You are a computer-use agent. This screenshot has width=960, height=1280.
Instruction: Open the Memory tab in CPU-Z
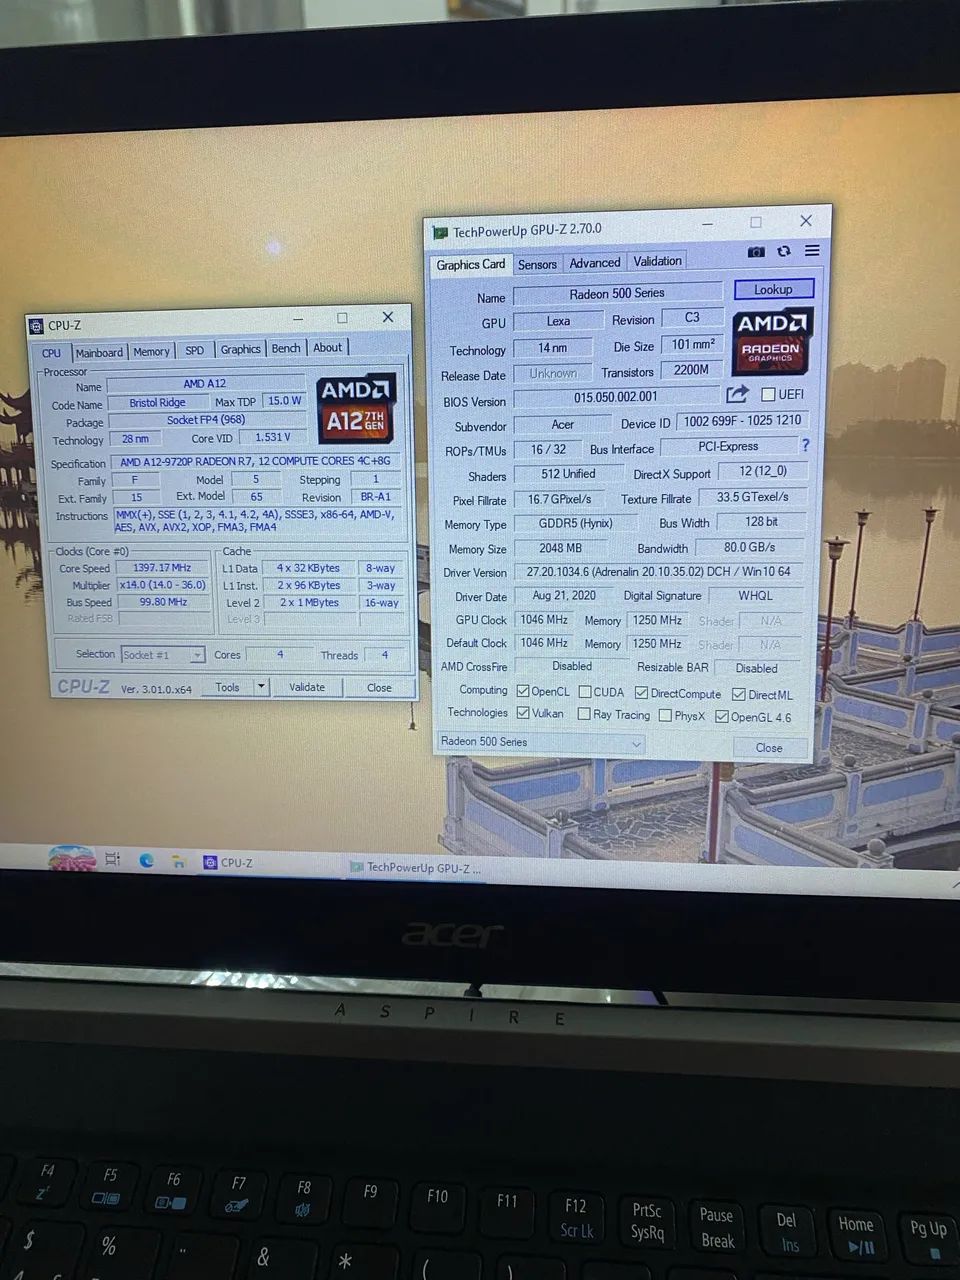click(151, 351)
